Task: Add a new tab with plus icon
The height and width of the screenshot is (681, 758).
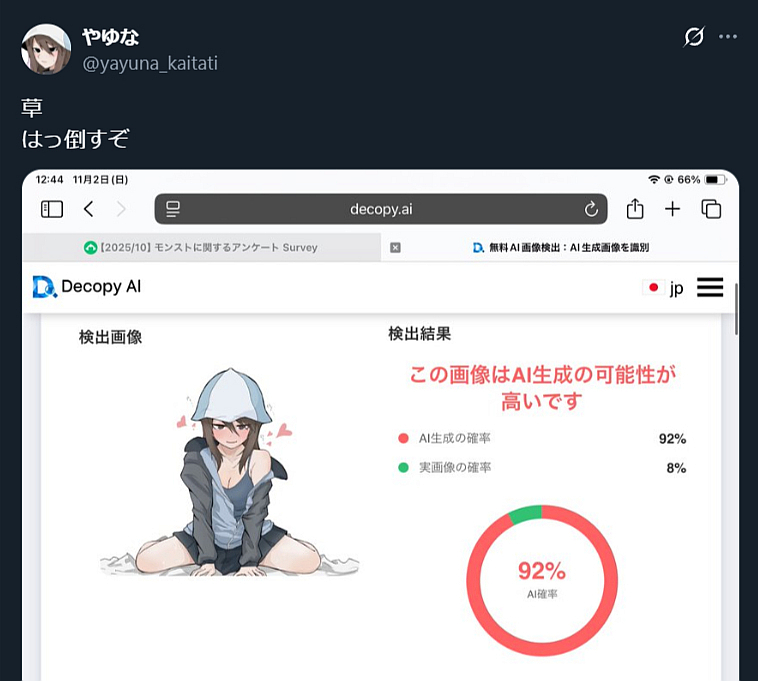Action: click(x=672, y=209)
